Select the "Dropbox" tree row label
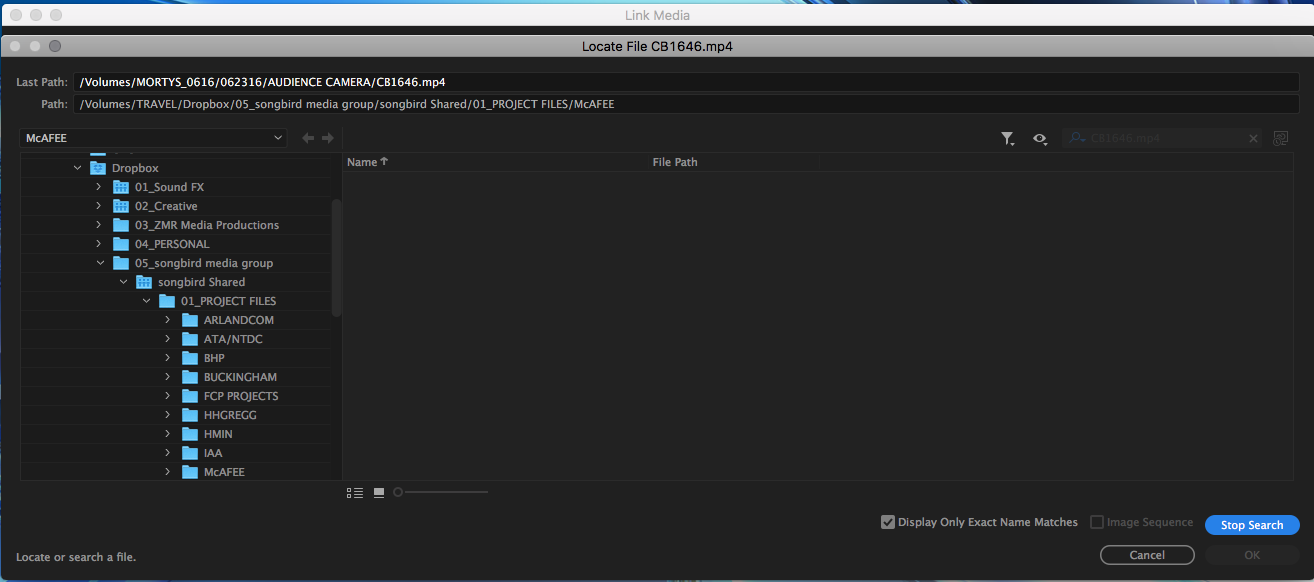The image size is (1314, 582). coord(135,168)
